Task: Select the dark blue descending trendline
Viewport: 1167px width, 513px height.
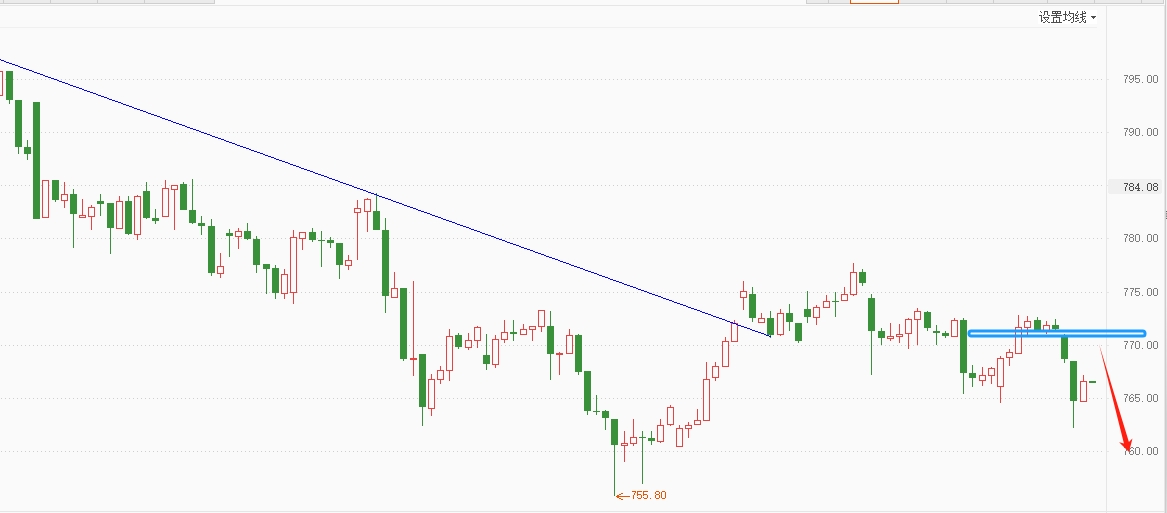Action: tap(385, 197)
